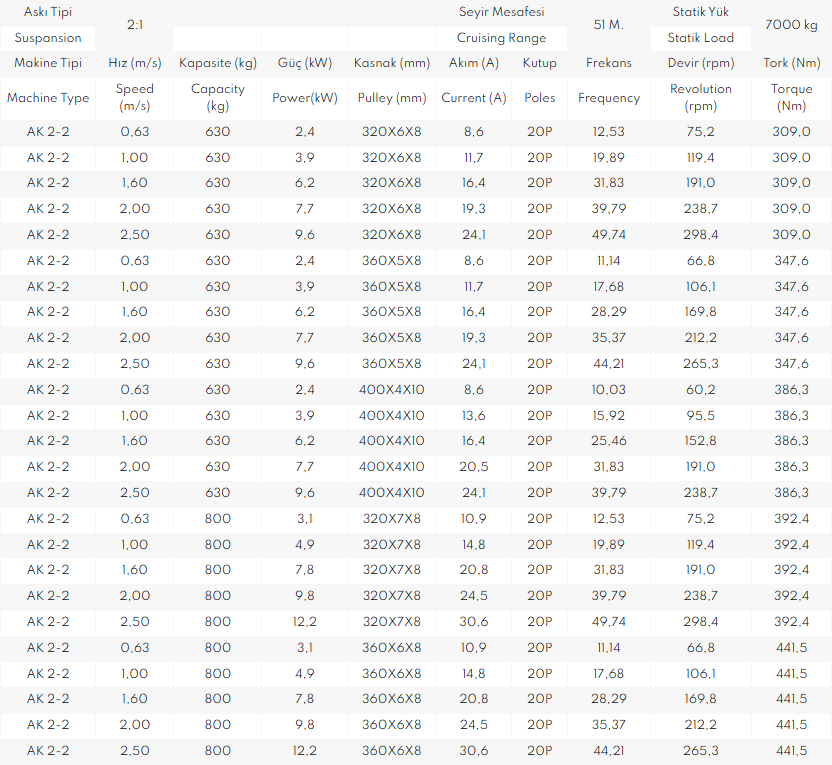Select the Frequency column header

pos(609,98)
